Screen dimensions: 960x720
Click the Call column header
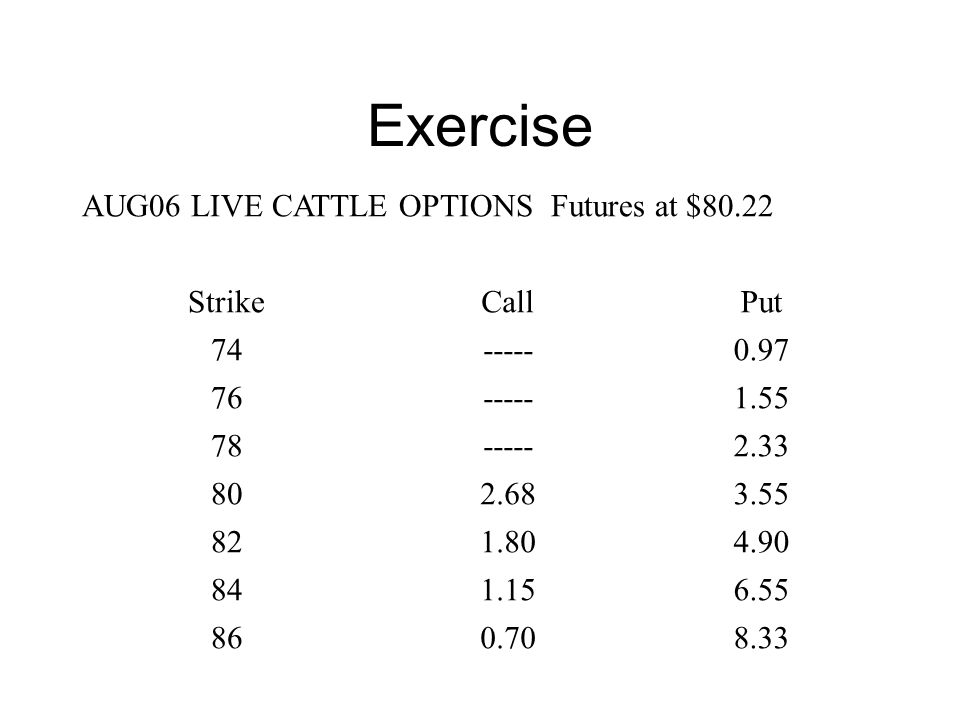[x=508, y=302]
